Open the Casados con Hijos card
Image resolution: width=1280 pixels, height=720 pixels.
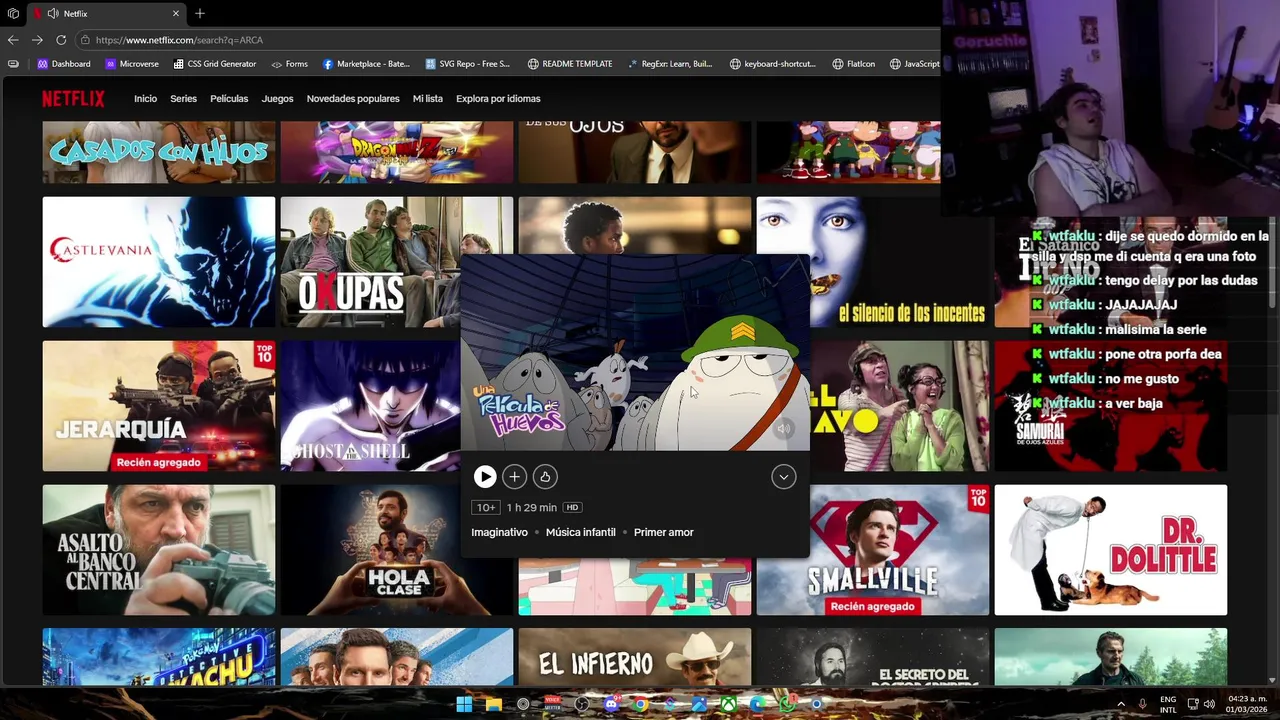tap(158, 152)
